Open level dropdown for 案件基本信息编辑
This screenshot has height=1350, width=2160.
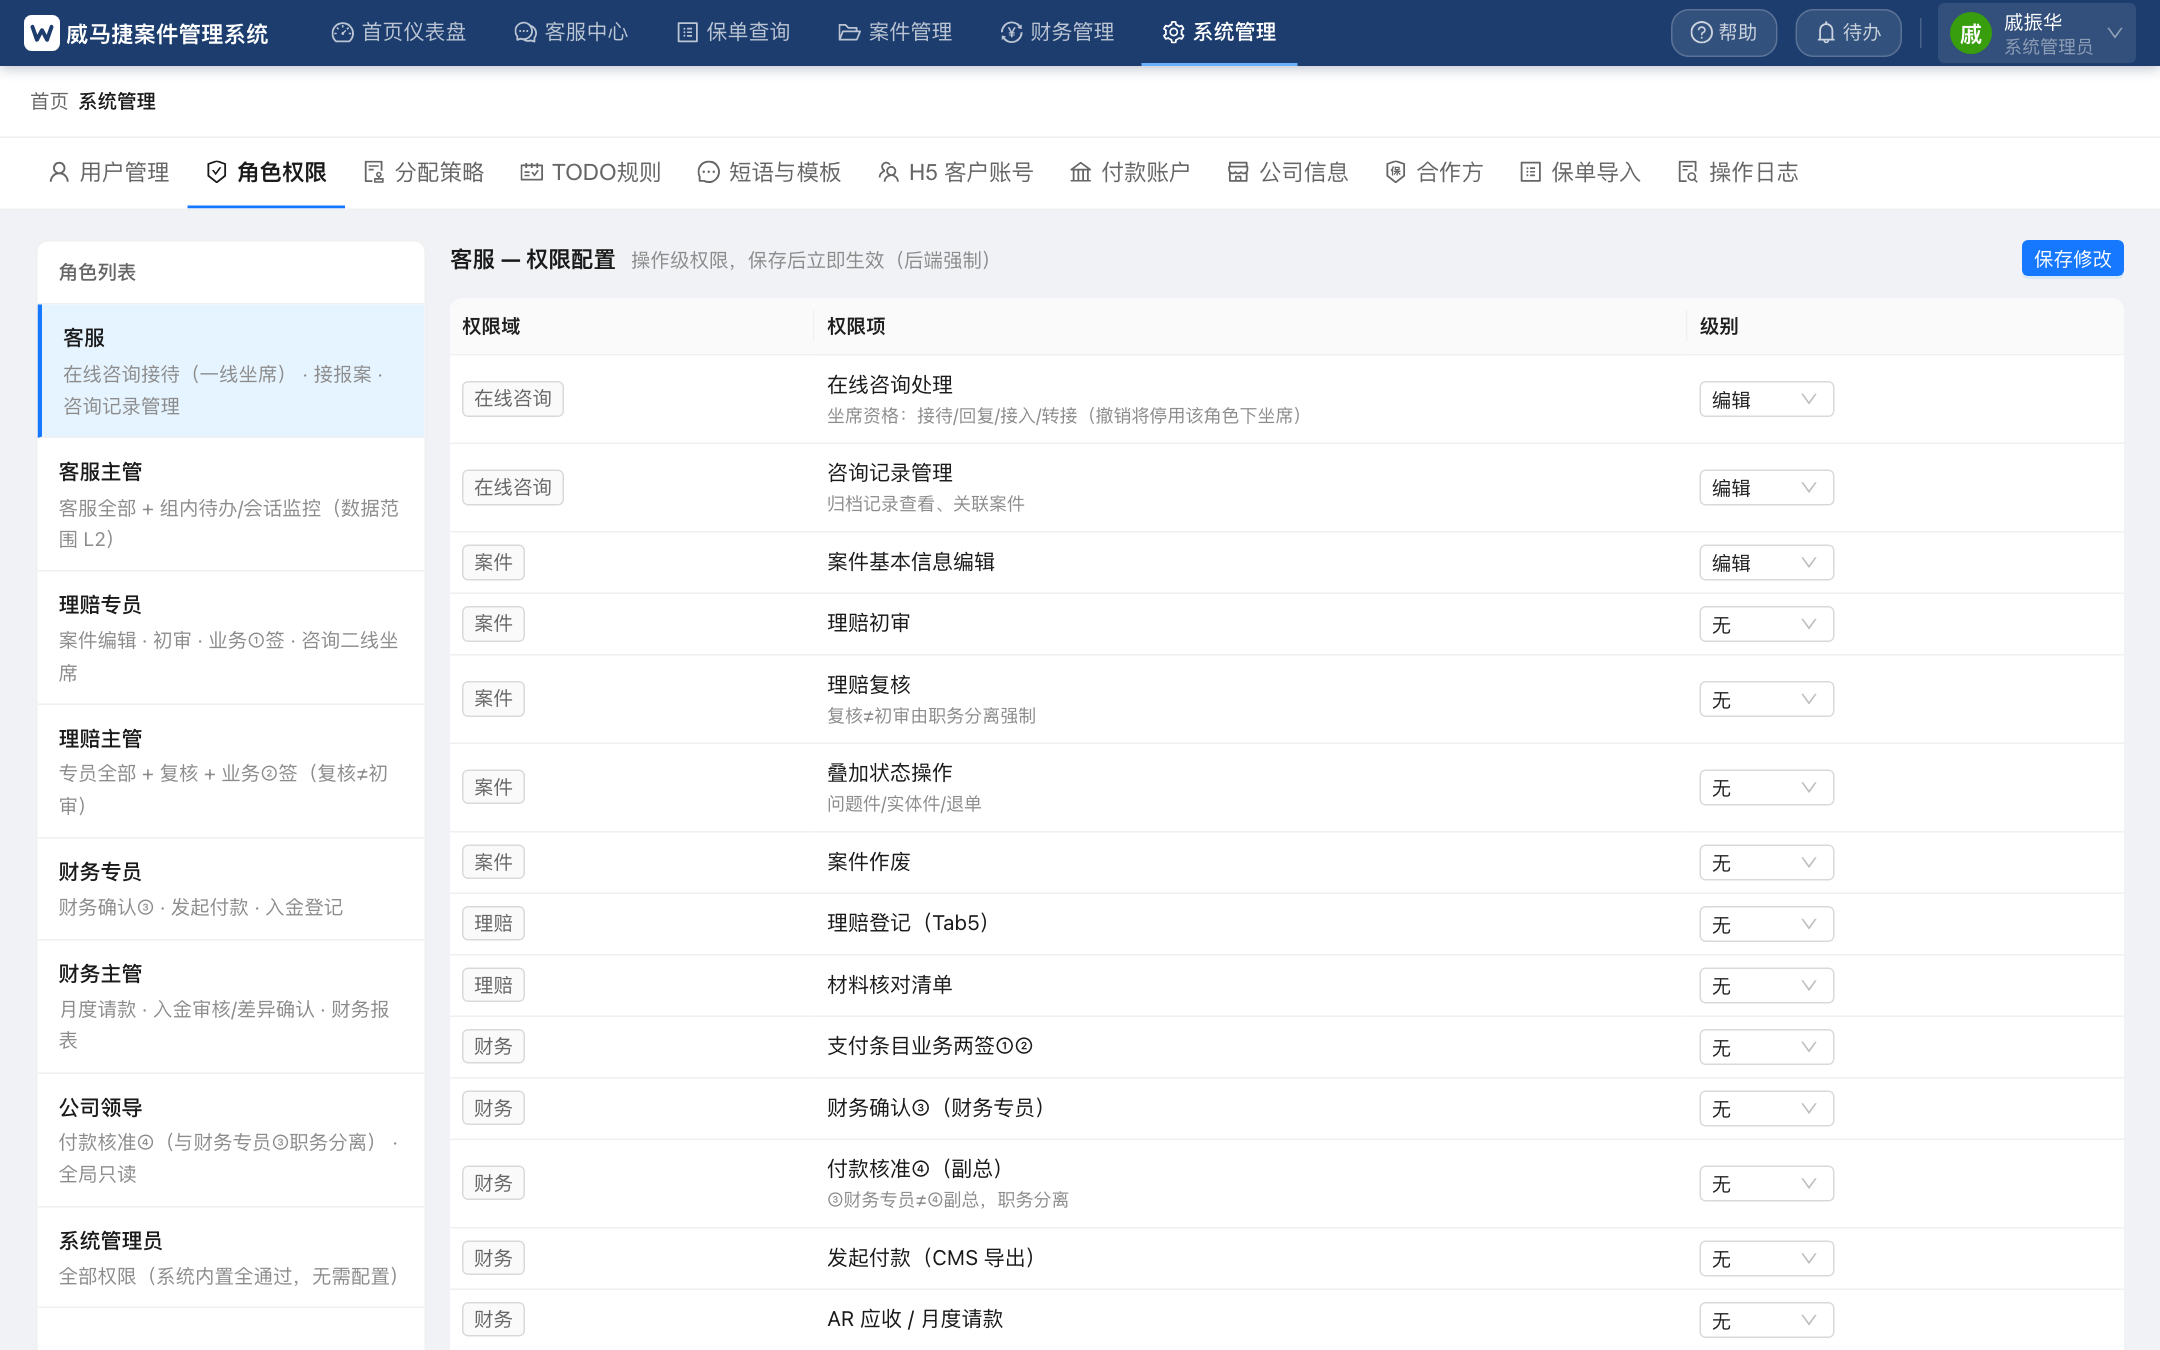click(x=1766, y=562)
